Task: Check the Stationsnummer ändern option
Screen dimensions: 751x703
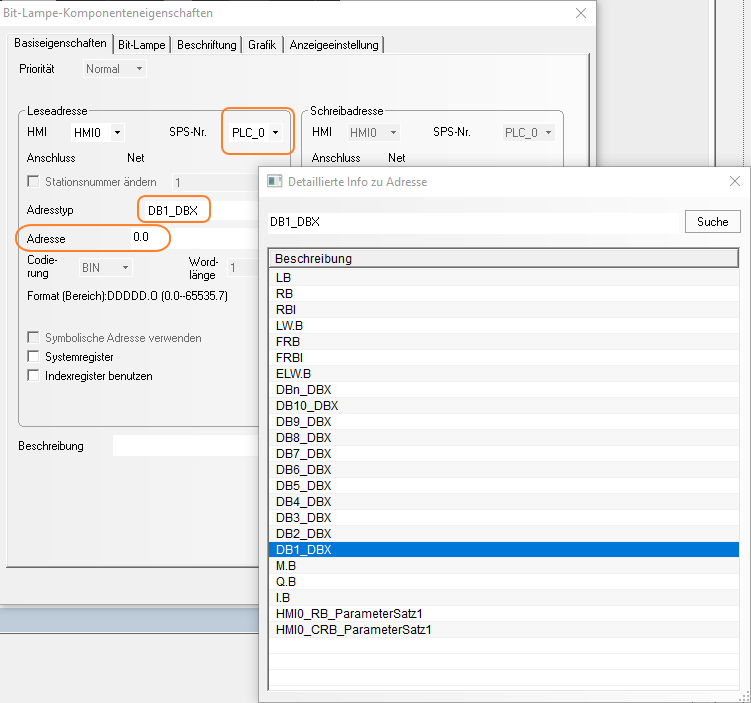Action: pos(34,182)
